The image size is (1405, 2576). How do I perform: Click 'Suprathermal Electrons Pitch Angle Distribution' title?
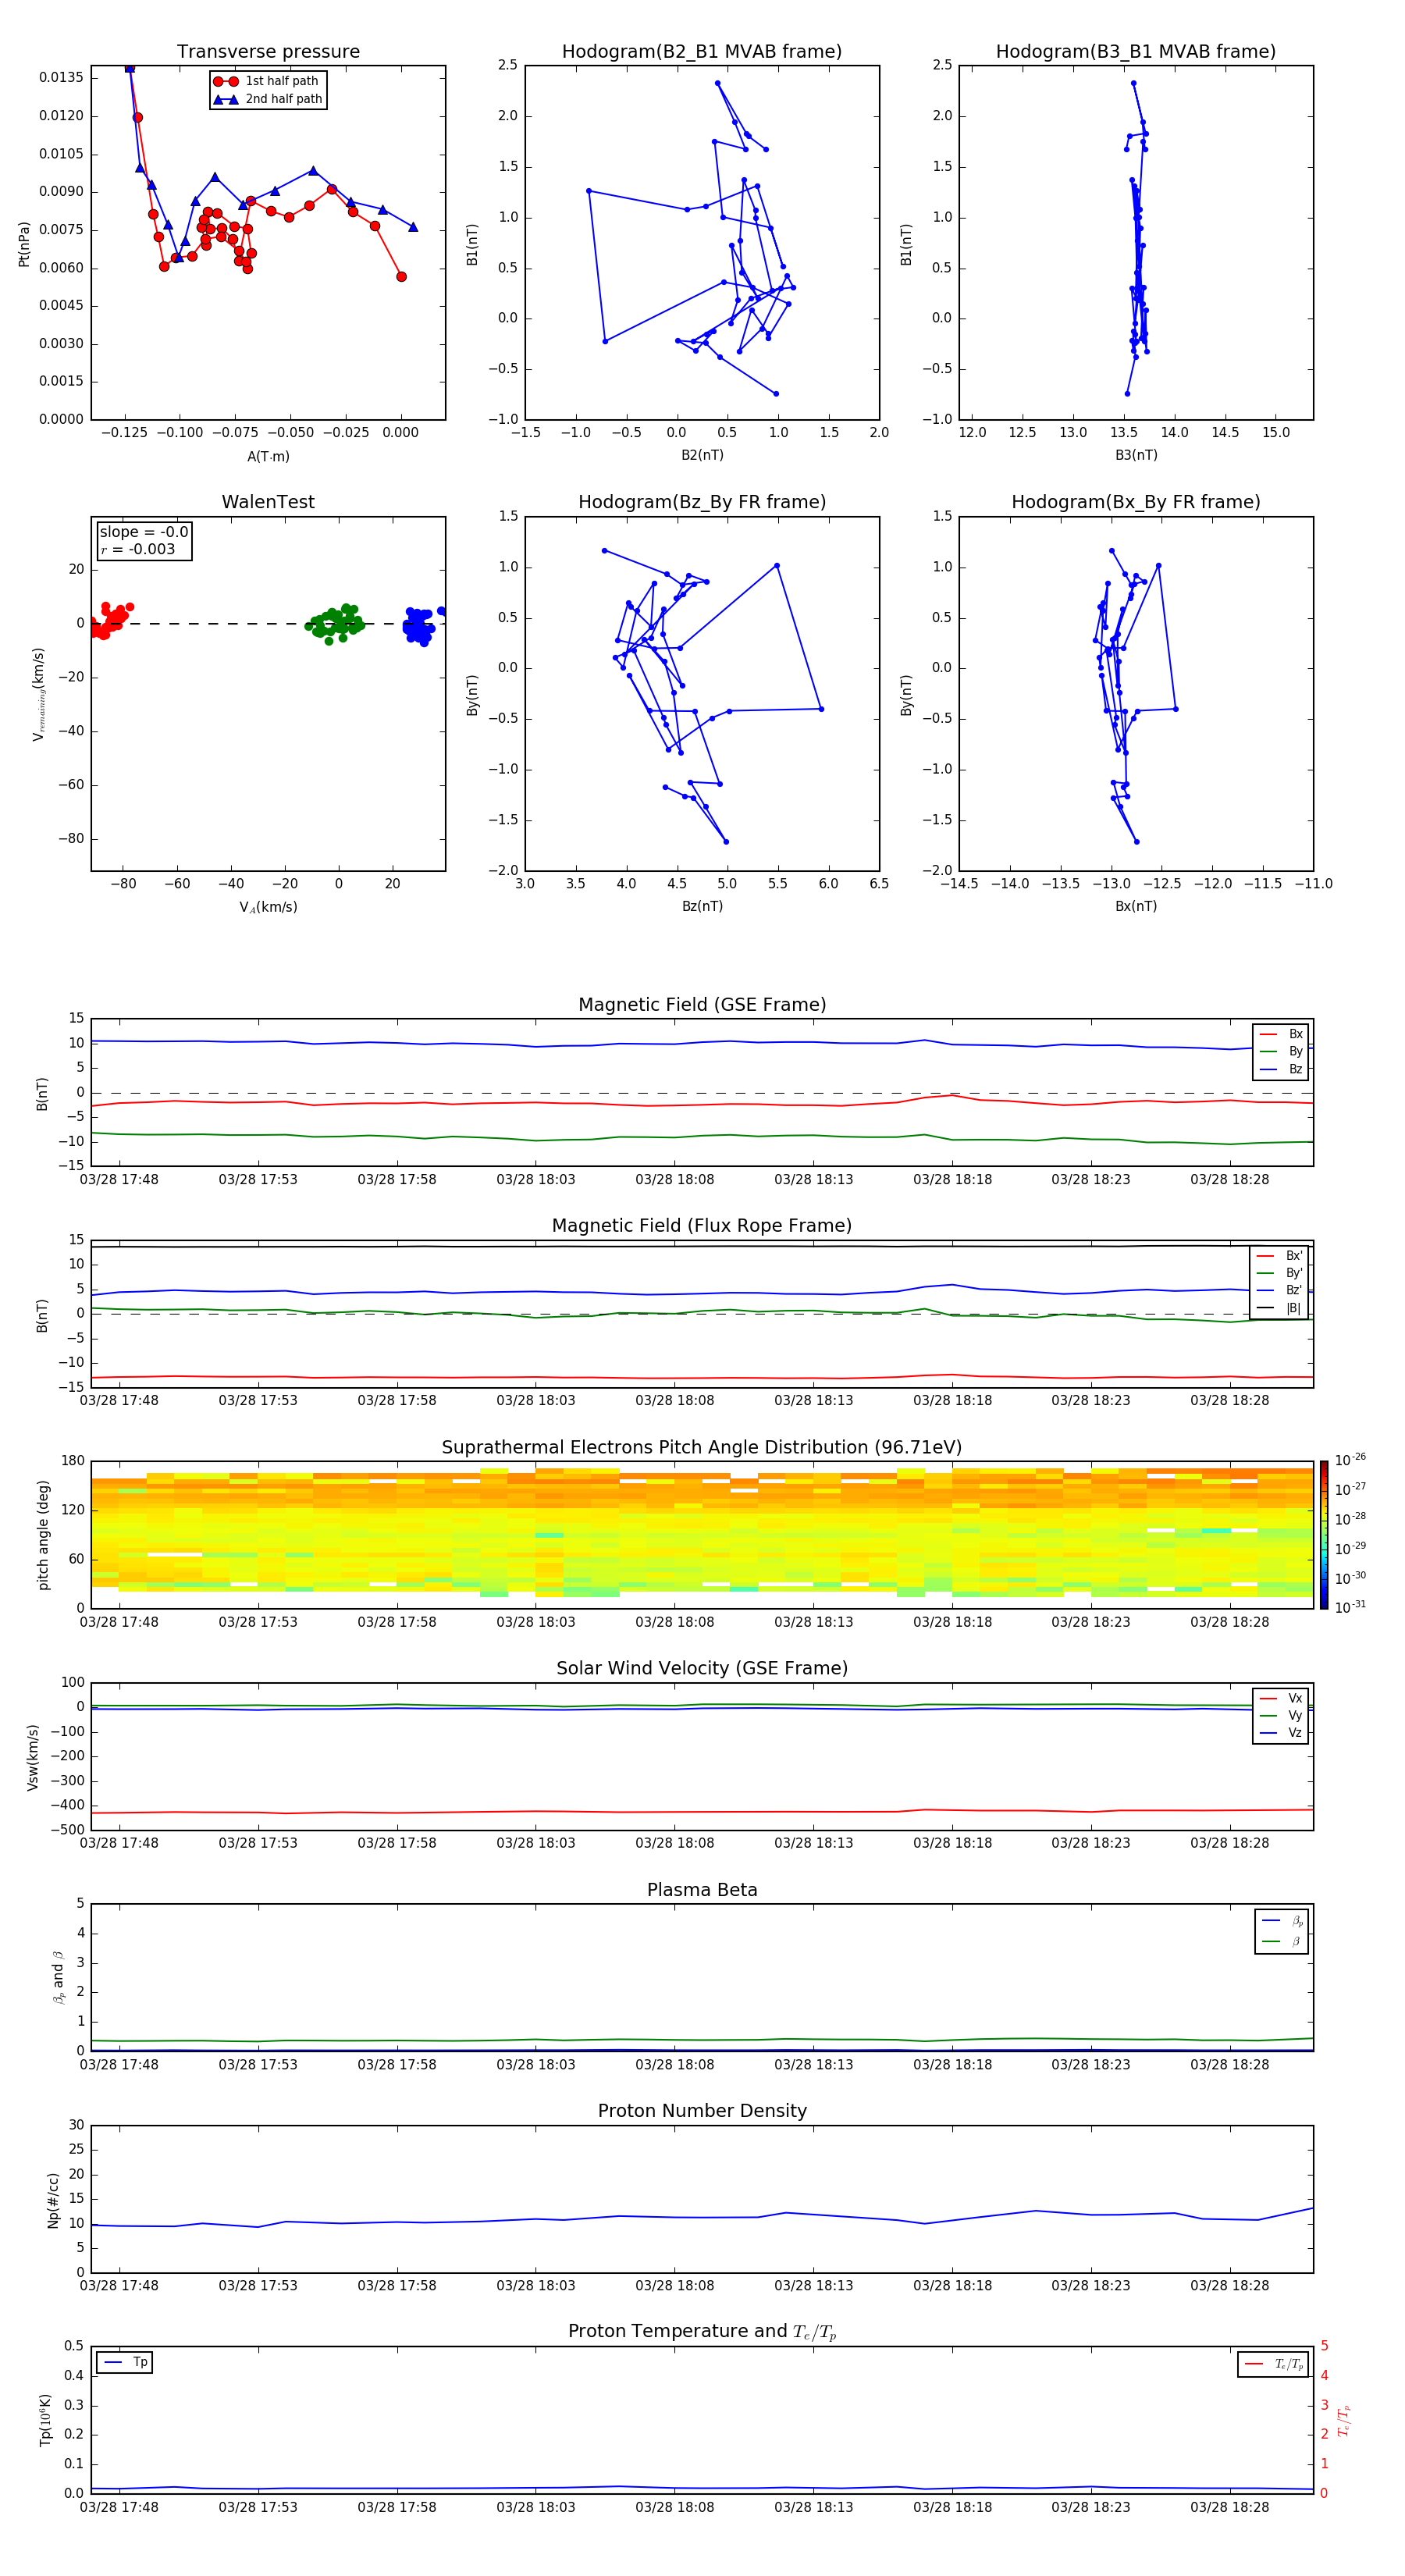pos(702,1447)
